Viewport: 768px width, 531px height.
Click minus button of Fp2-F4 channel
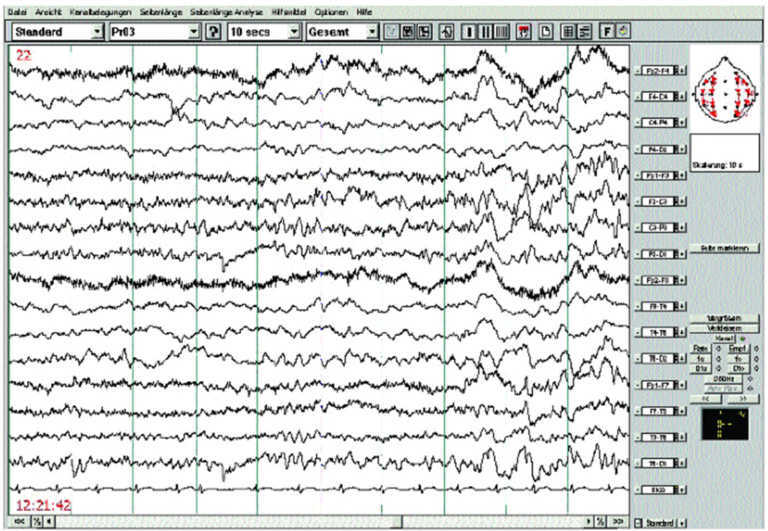[x=637, y=71]
